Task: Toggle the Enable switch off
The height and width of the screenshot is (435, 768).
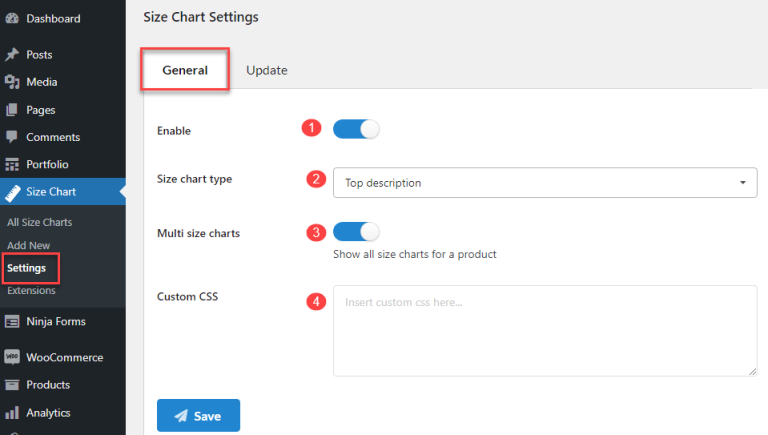Action: 356,129
